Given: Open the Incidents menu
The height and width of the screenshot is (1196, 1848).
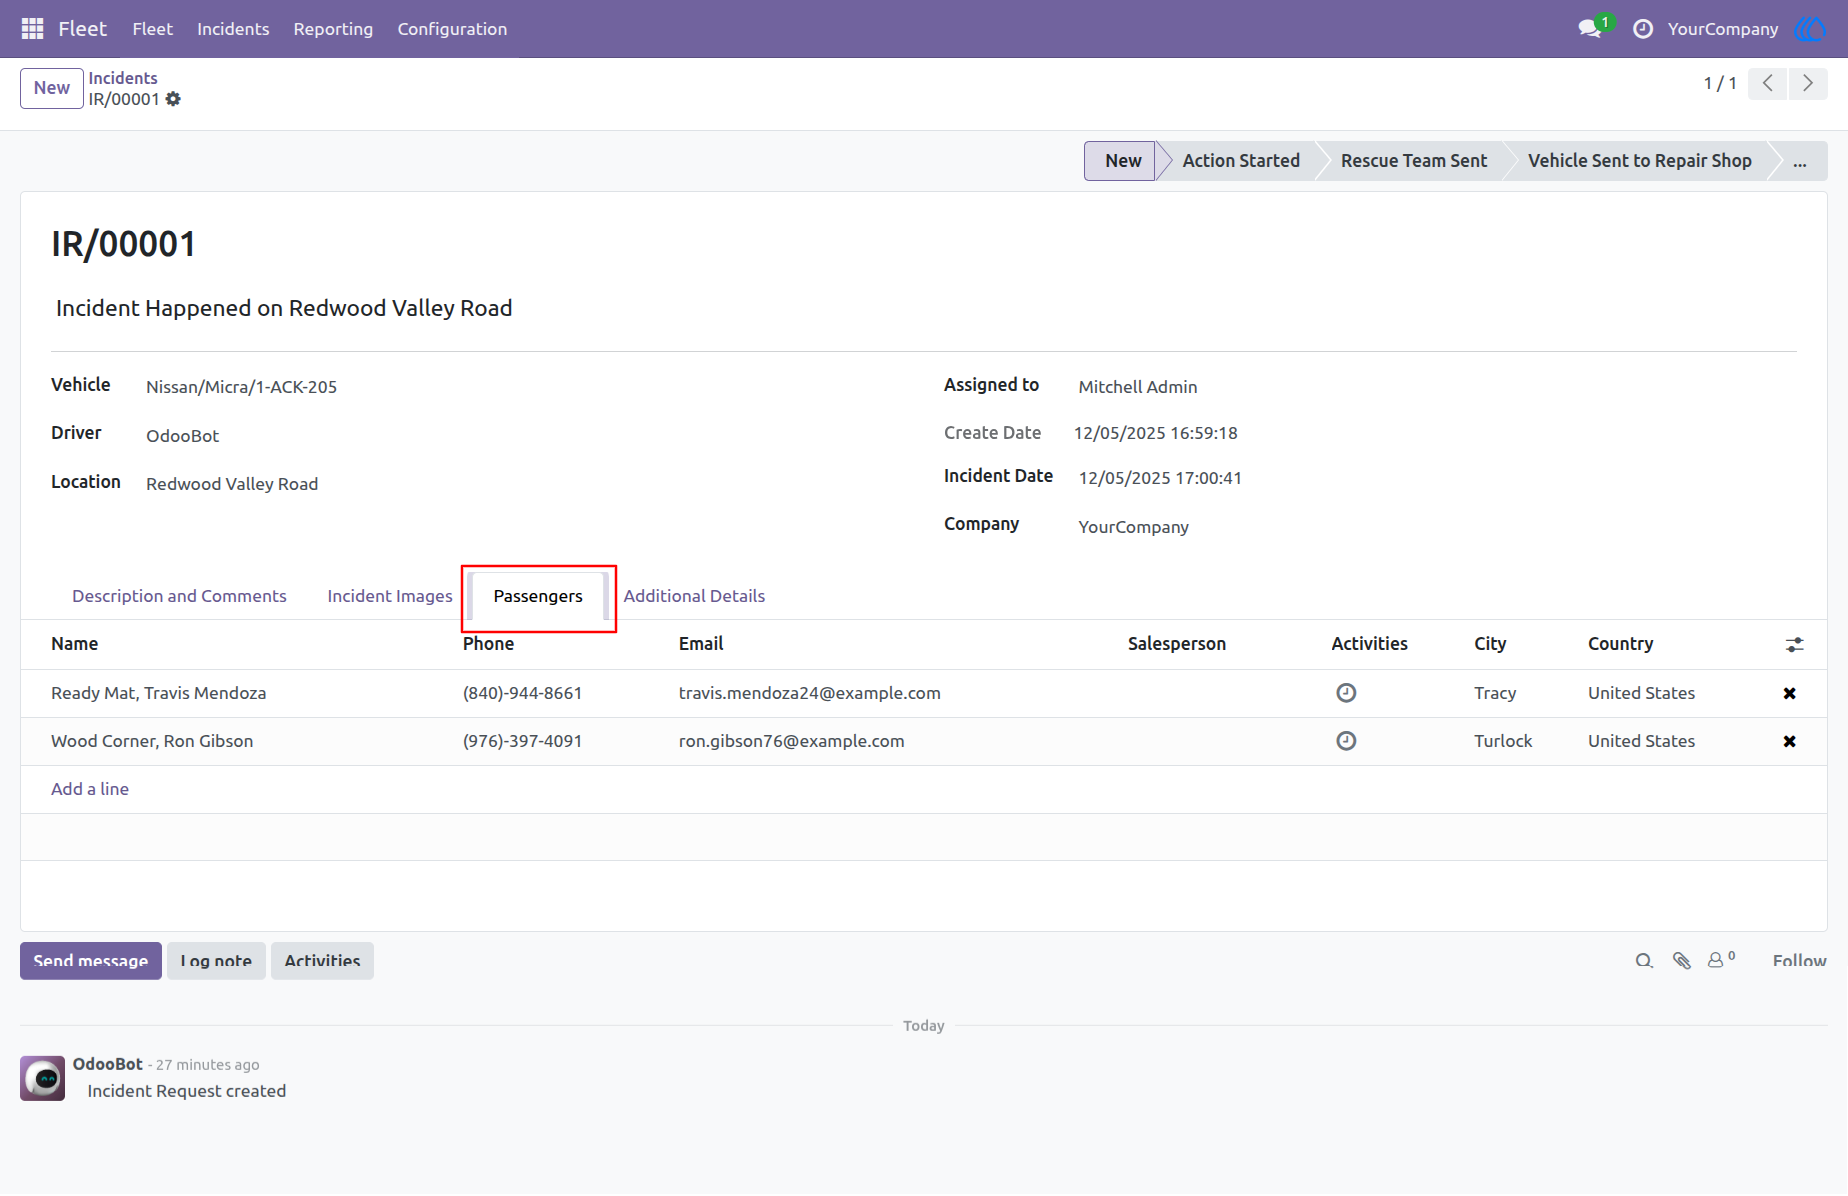Looking at the screenshot, I should pos(233,29).
